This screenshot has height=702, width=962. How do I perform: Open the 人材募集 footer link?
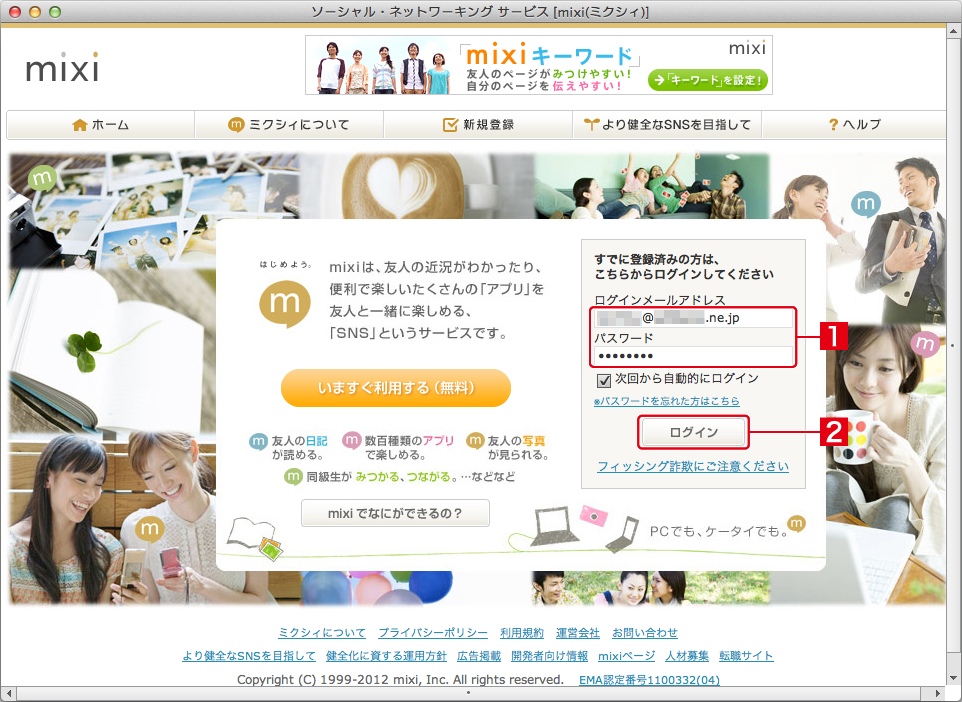[x=687, y=656]
